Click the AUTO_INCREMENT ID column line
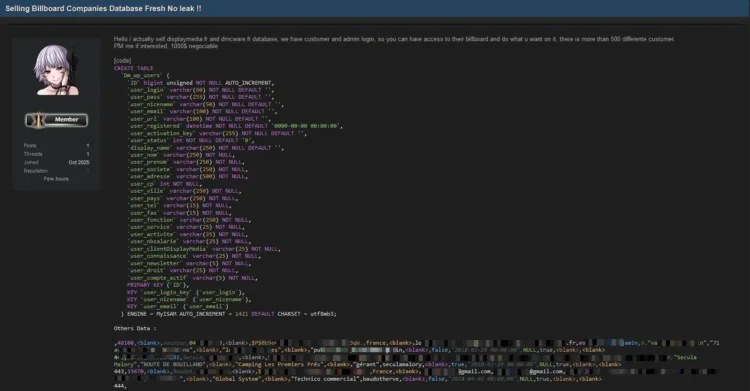Image resolution: width=750 pixels, height=391 pixels. [200, 83]
